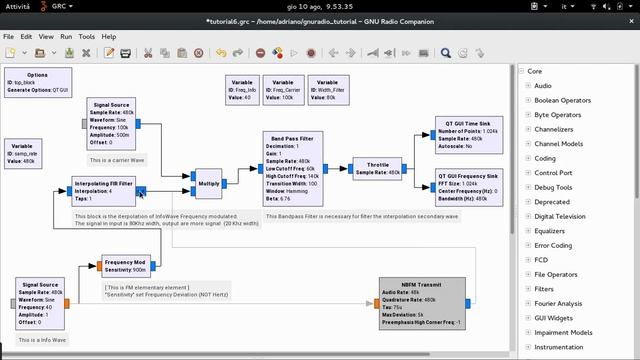The image size is (640, 360).
Task: Open the Tools menu
Action: coord(87,36)
